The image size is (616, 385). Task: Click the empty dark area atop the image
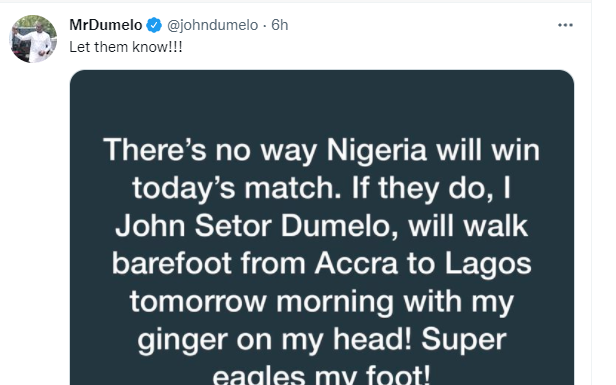click(x=322, y=102)
